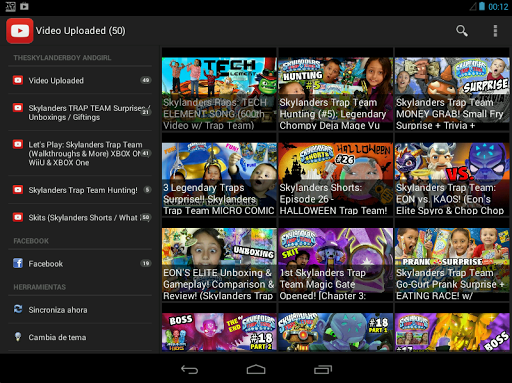Click the Cambia de tema label
Viewport: 512px width, 383px height.
pos(57,337)
